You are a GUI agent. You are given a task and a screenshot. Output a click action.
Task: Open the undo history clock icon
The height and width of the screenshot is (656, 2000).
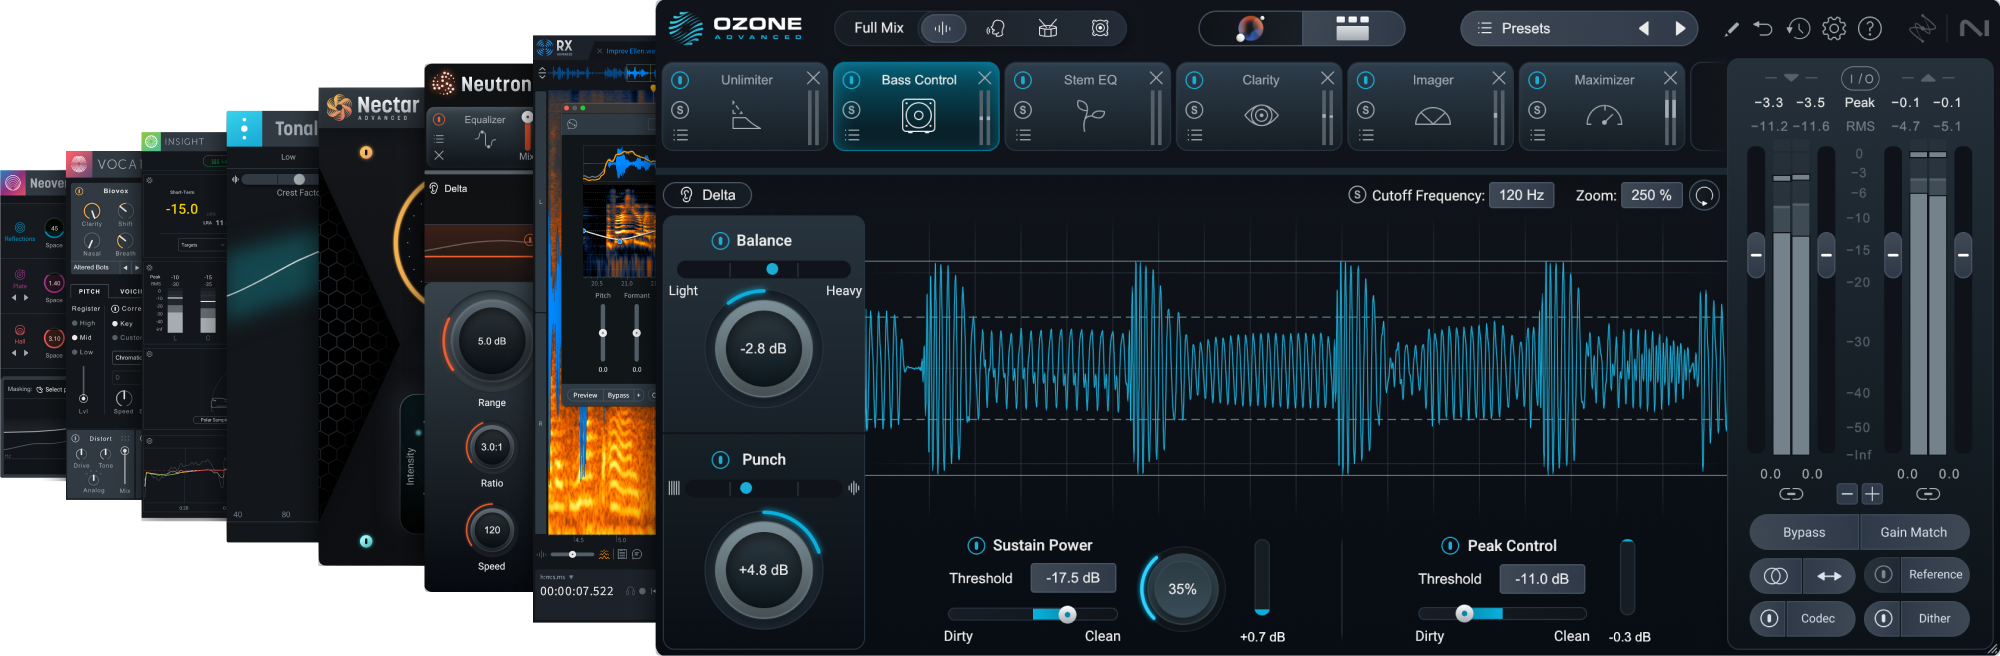pos(1798,29)
